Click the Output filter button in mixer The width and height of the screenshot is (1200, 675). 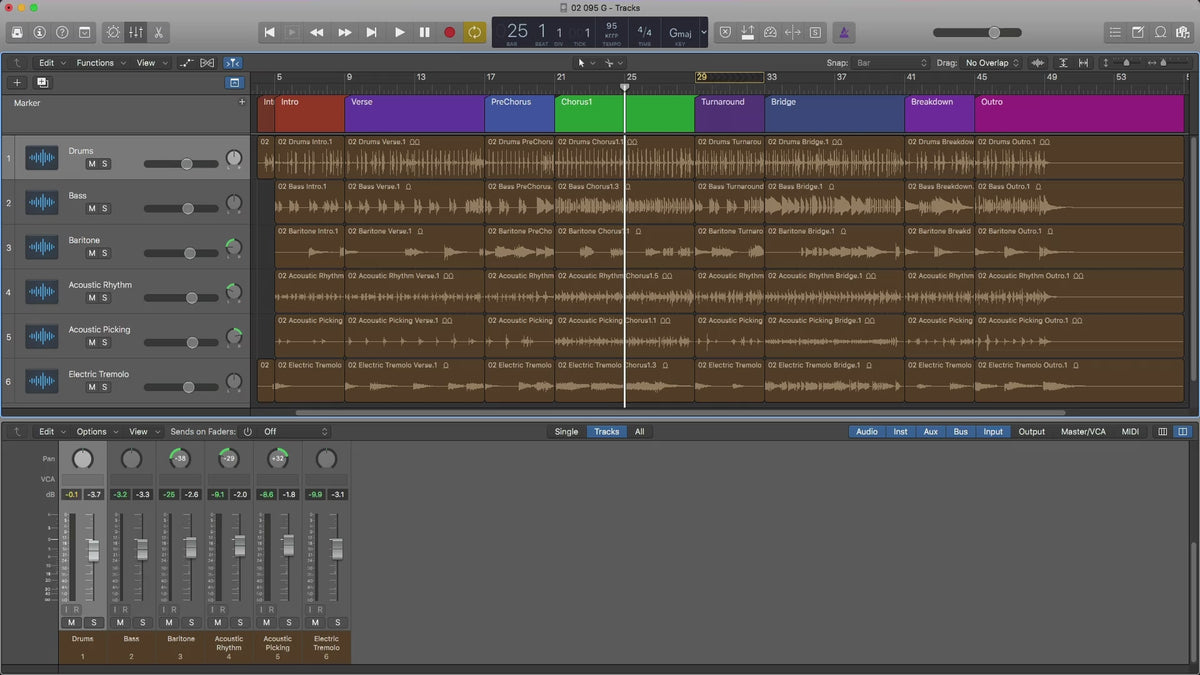click(1031, 432)
